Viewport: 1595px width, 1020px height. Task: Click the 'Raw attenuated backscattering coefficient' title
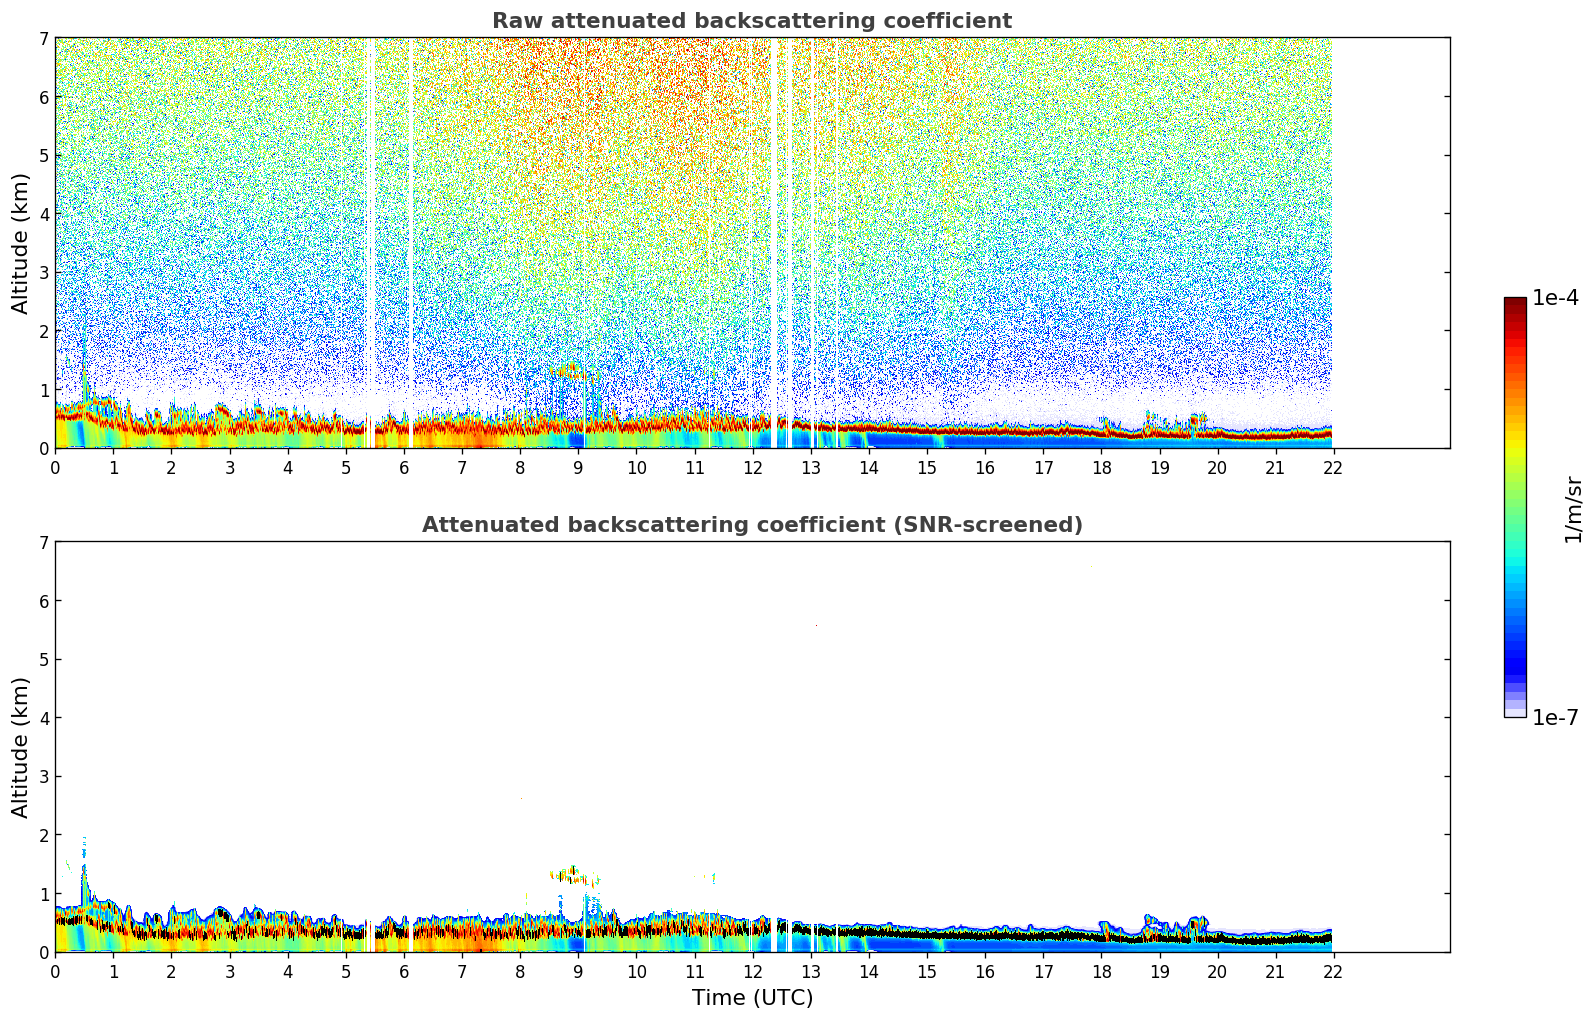point(751,21)
